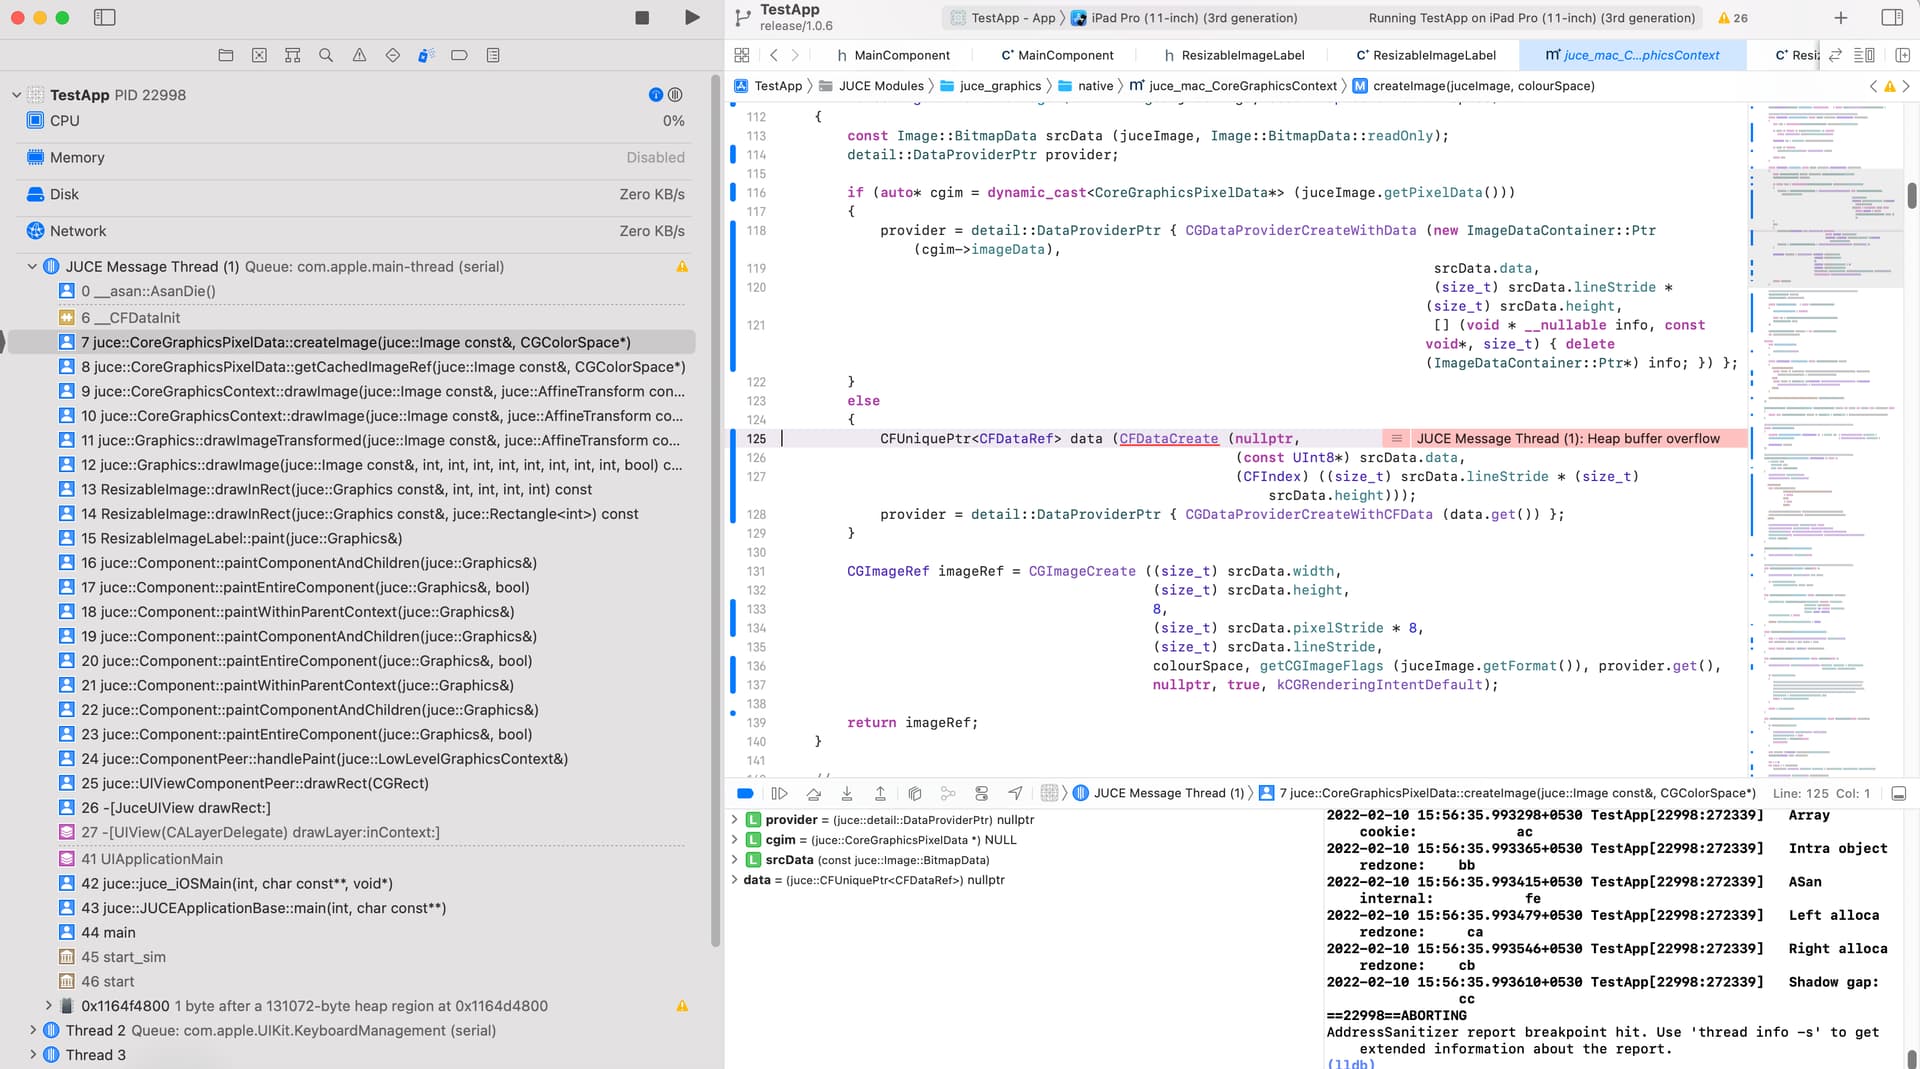Switch to the ResizableImageLabel header tab
1920x1069 pixels.
tap(1235, 55)
